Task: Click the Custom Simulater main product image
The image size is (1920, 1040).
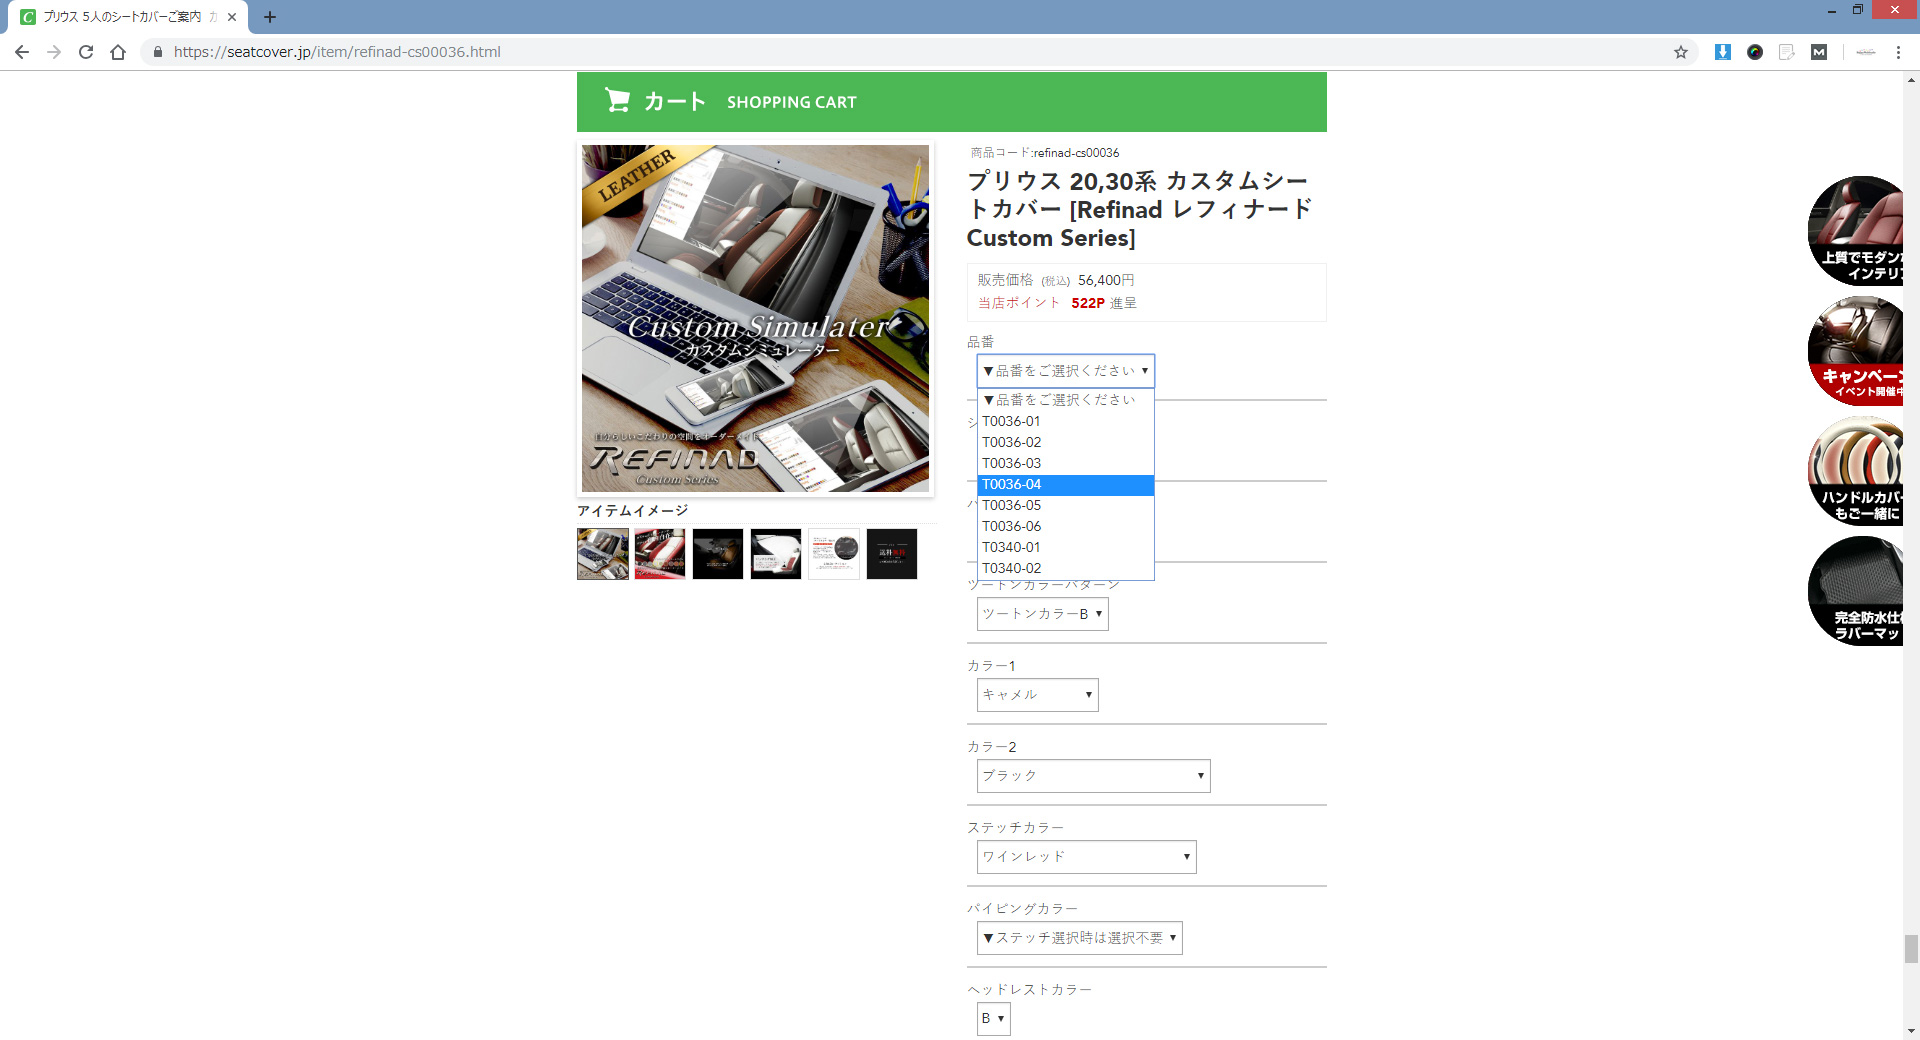Action: [756, 318]
